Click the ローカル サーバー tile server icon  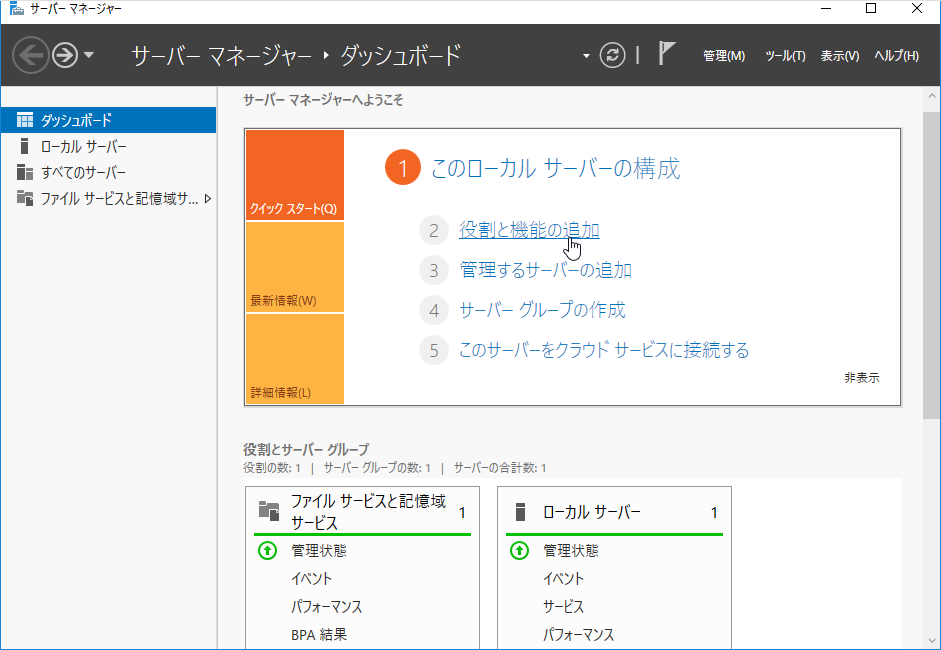[x=519, y=512]
